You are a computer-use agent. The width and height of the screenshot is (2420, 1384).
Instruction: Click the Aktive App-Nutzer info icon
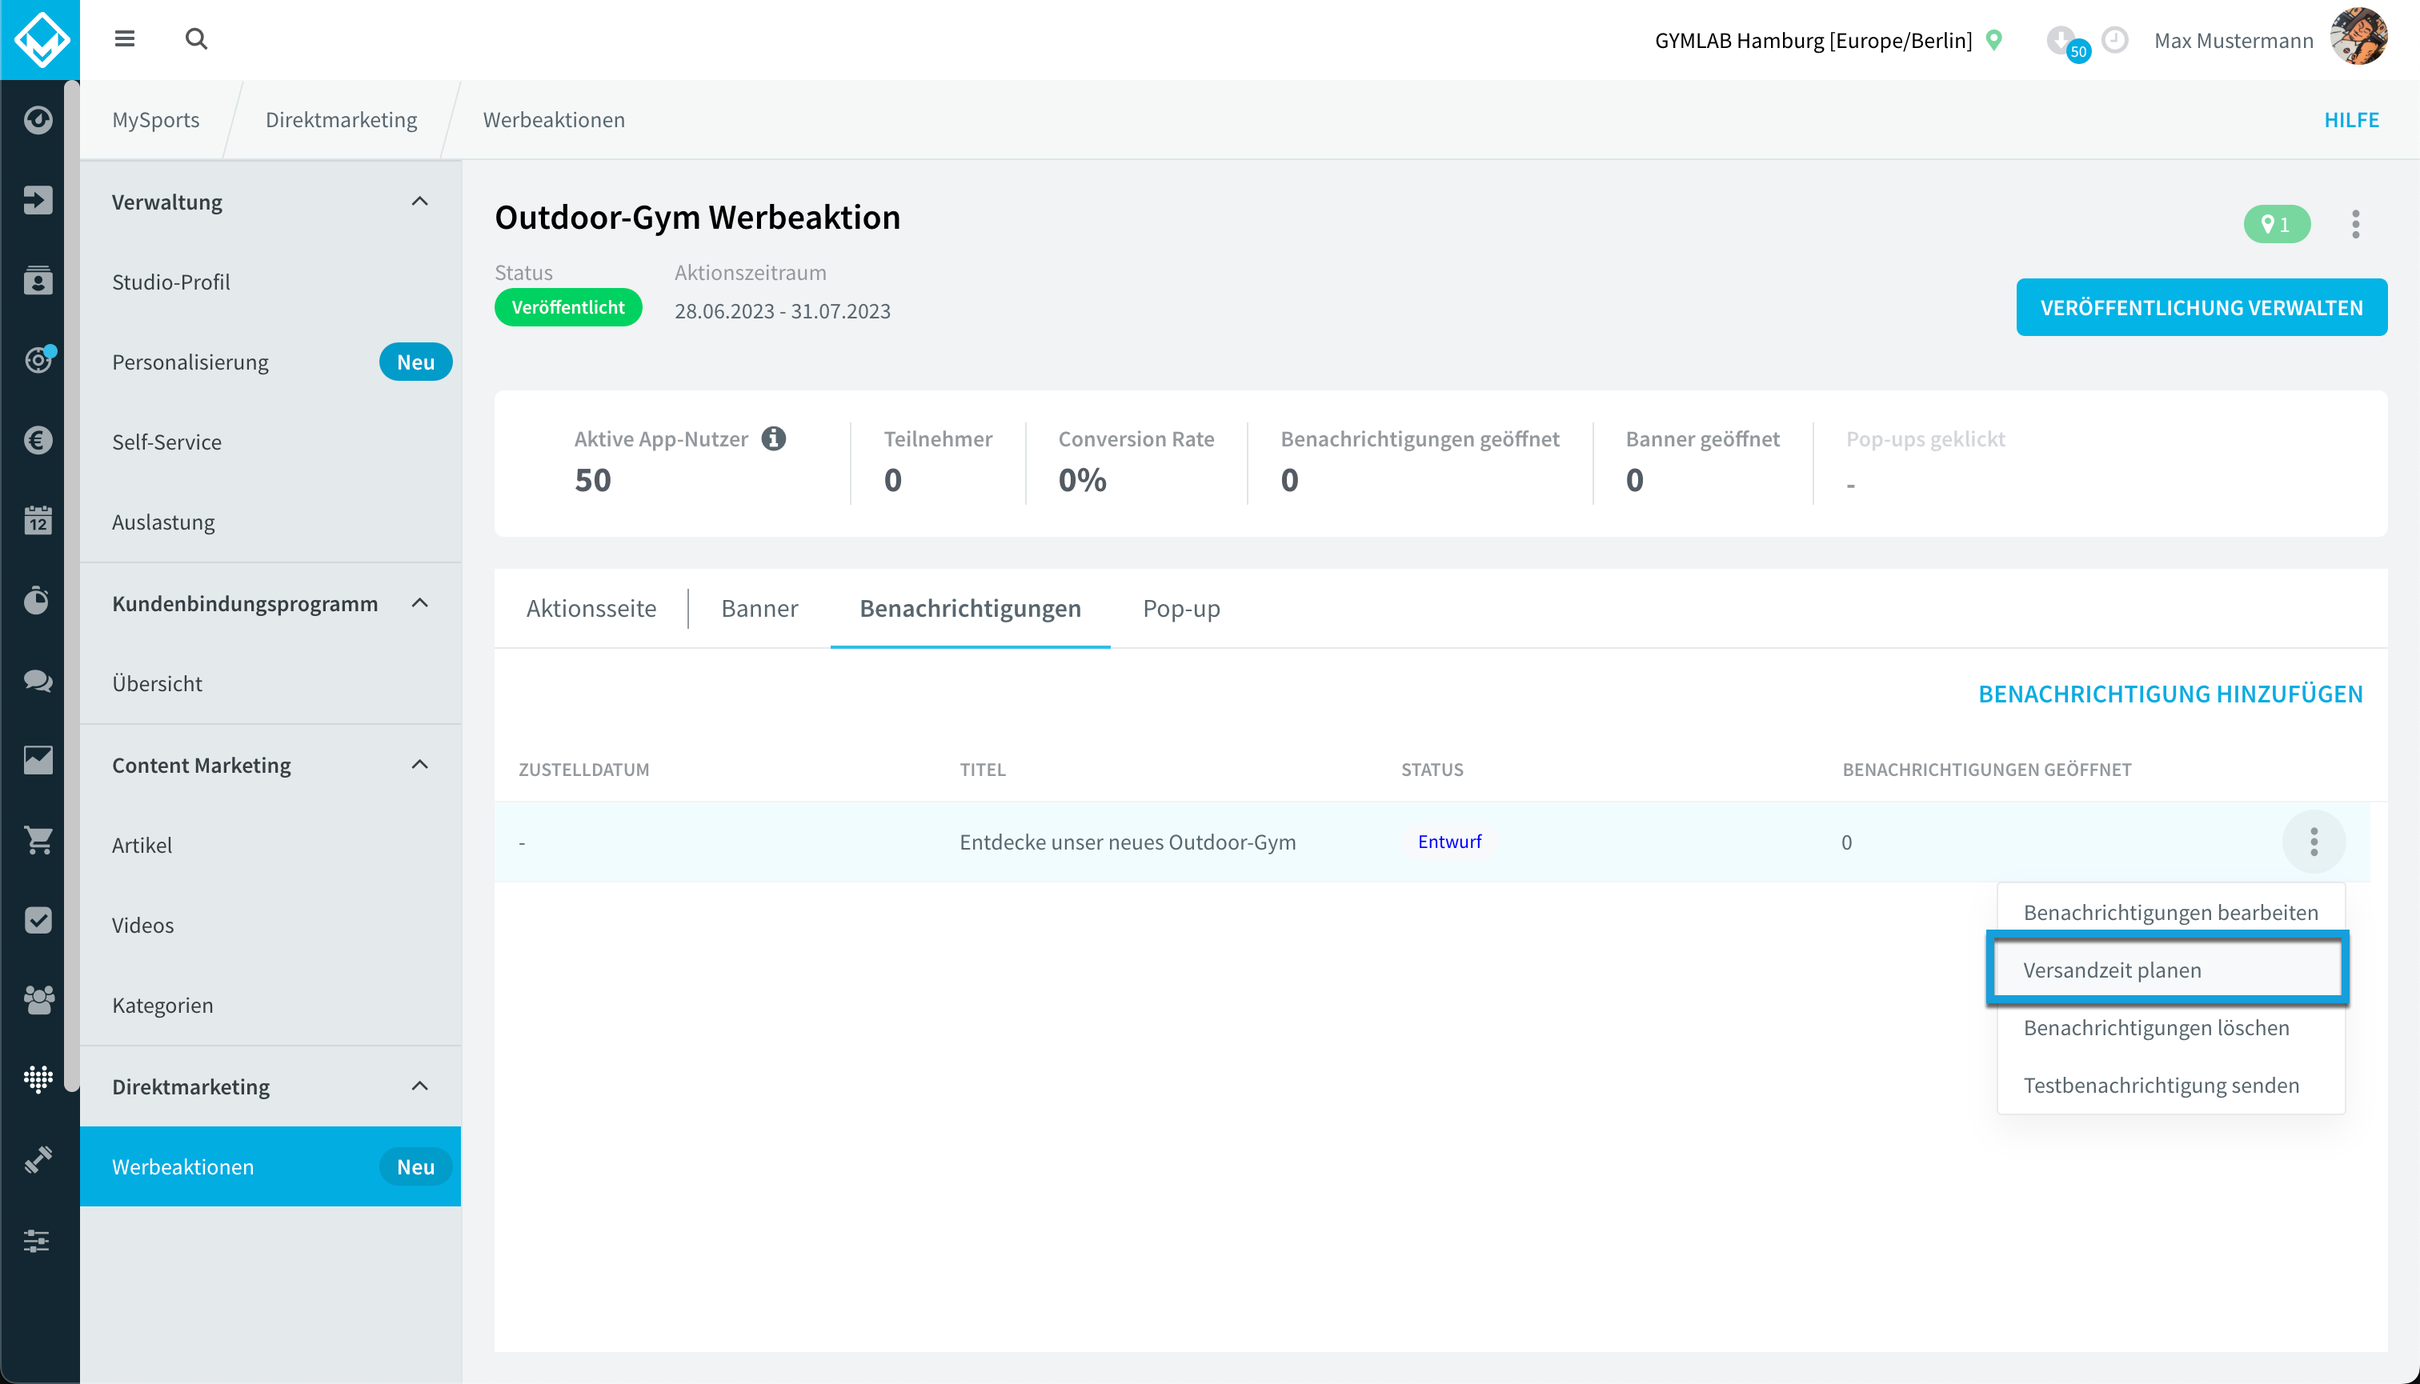coord(773,438)
